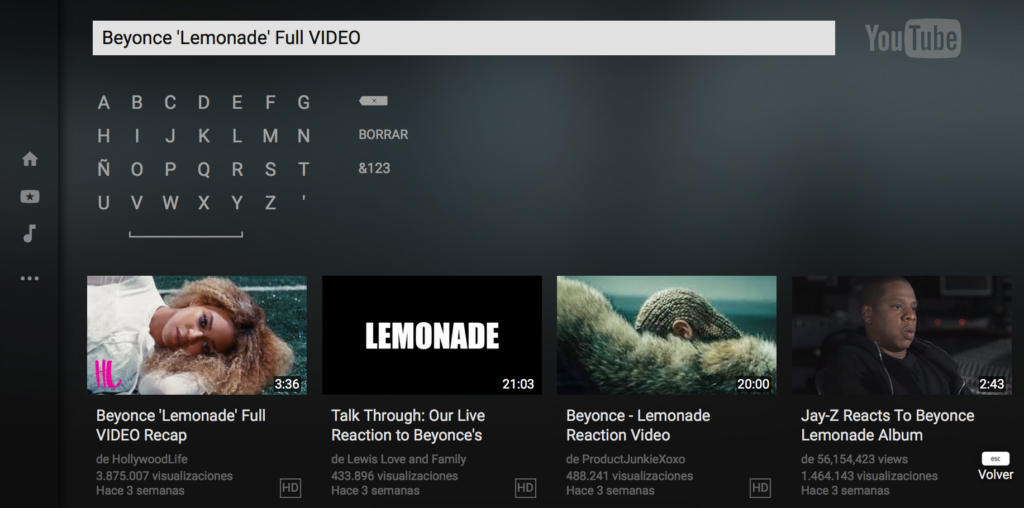Select letter P on the keyboard
This screenshot has width=1024, height=508.
pyautogui.click(x=170, y=170)
